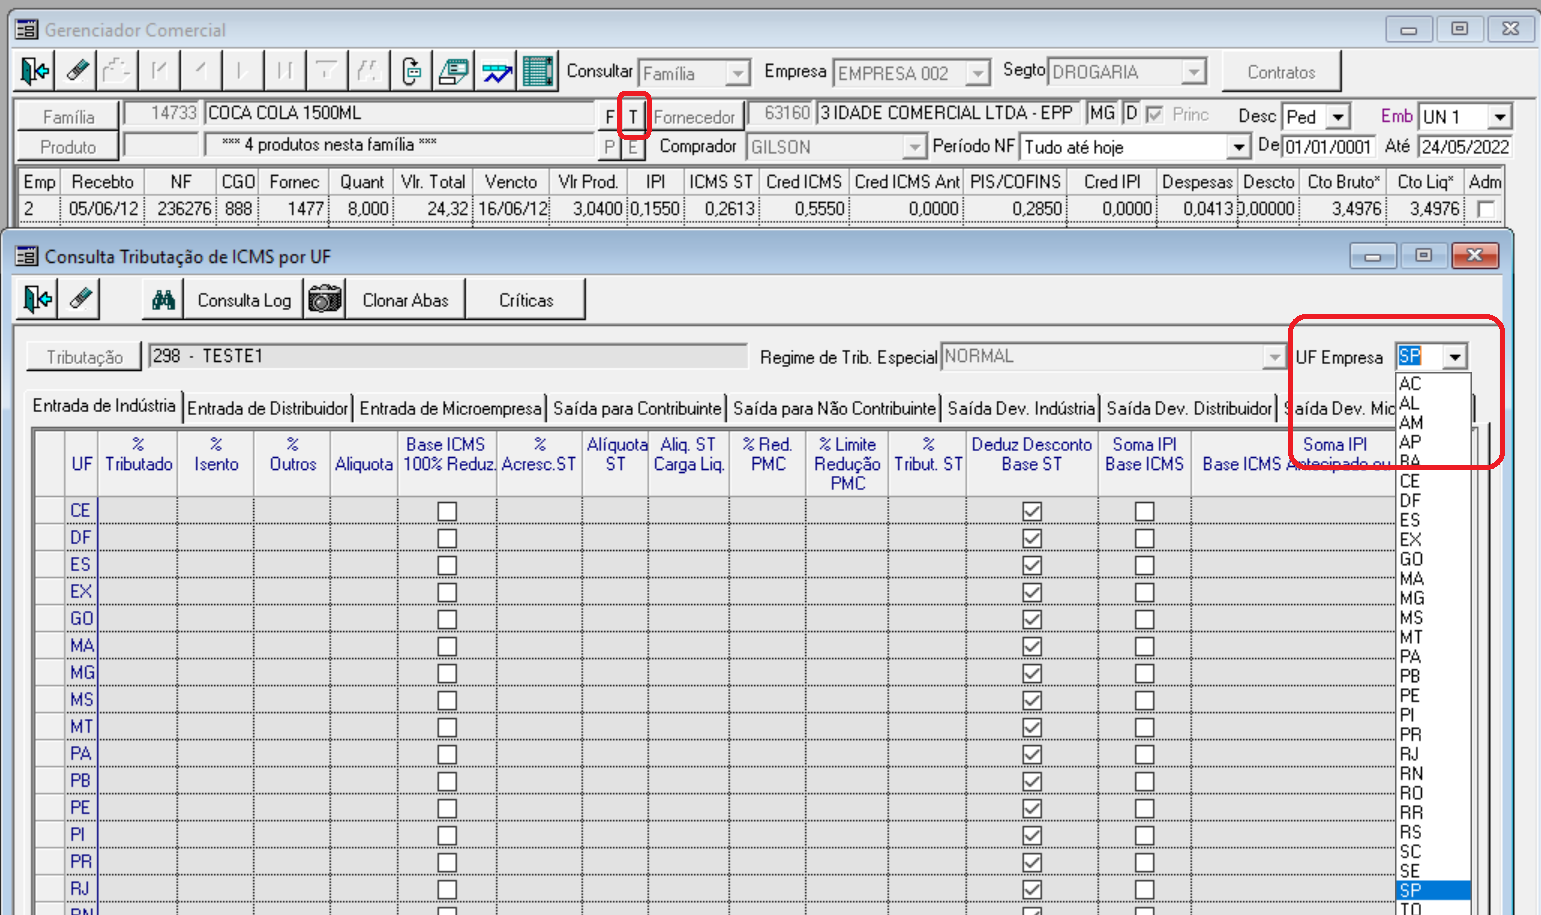Check Base ICMS 100% Reduz. for GO row
This screenshot has width=1541, height=915.
pyautogui.click(x=447, y=619)
